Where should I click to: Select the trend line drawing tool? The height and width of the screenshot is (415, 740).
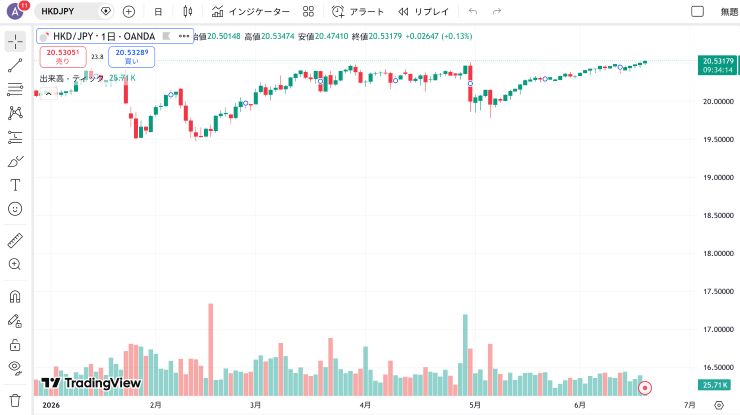[x=15, y=66]
